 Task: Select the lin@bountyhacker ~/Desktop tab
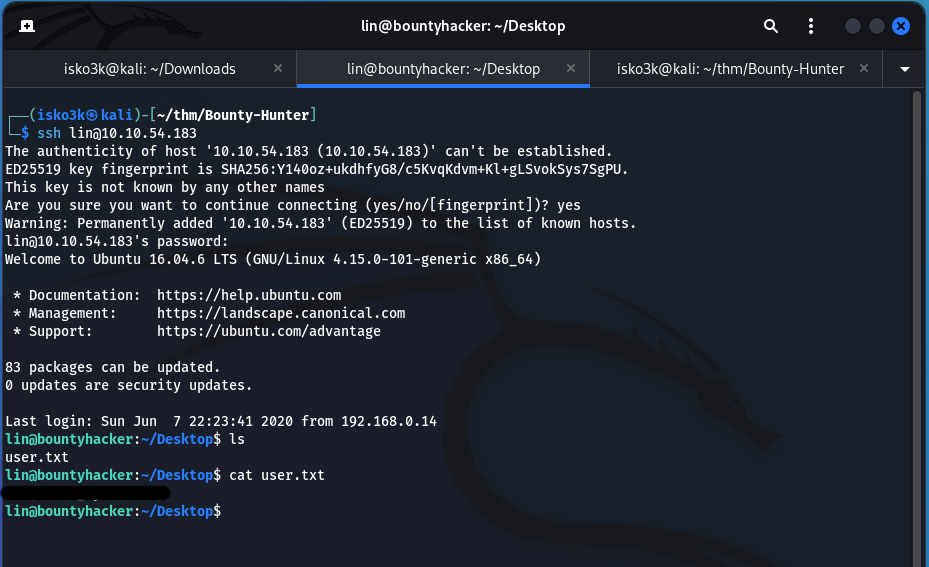443,69
